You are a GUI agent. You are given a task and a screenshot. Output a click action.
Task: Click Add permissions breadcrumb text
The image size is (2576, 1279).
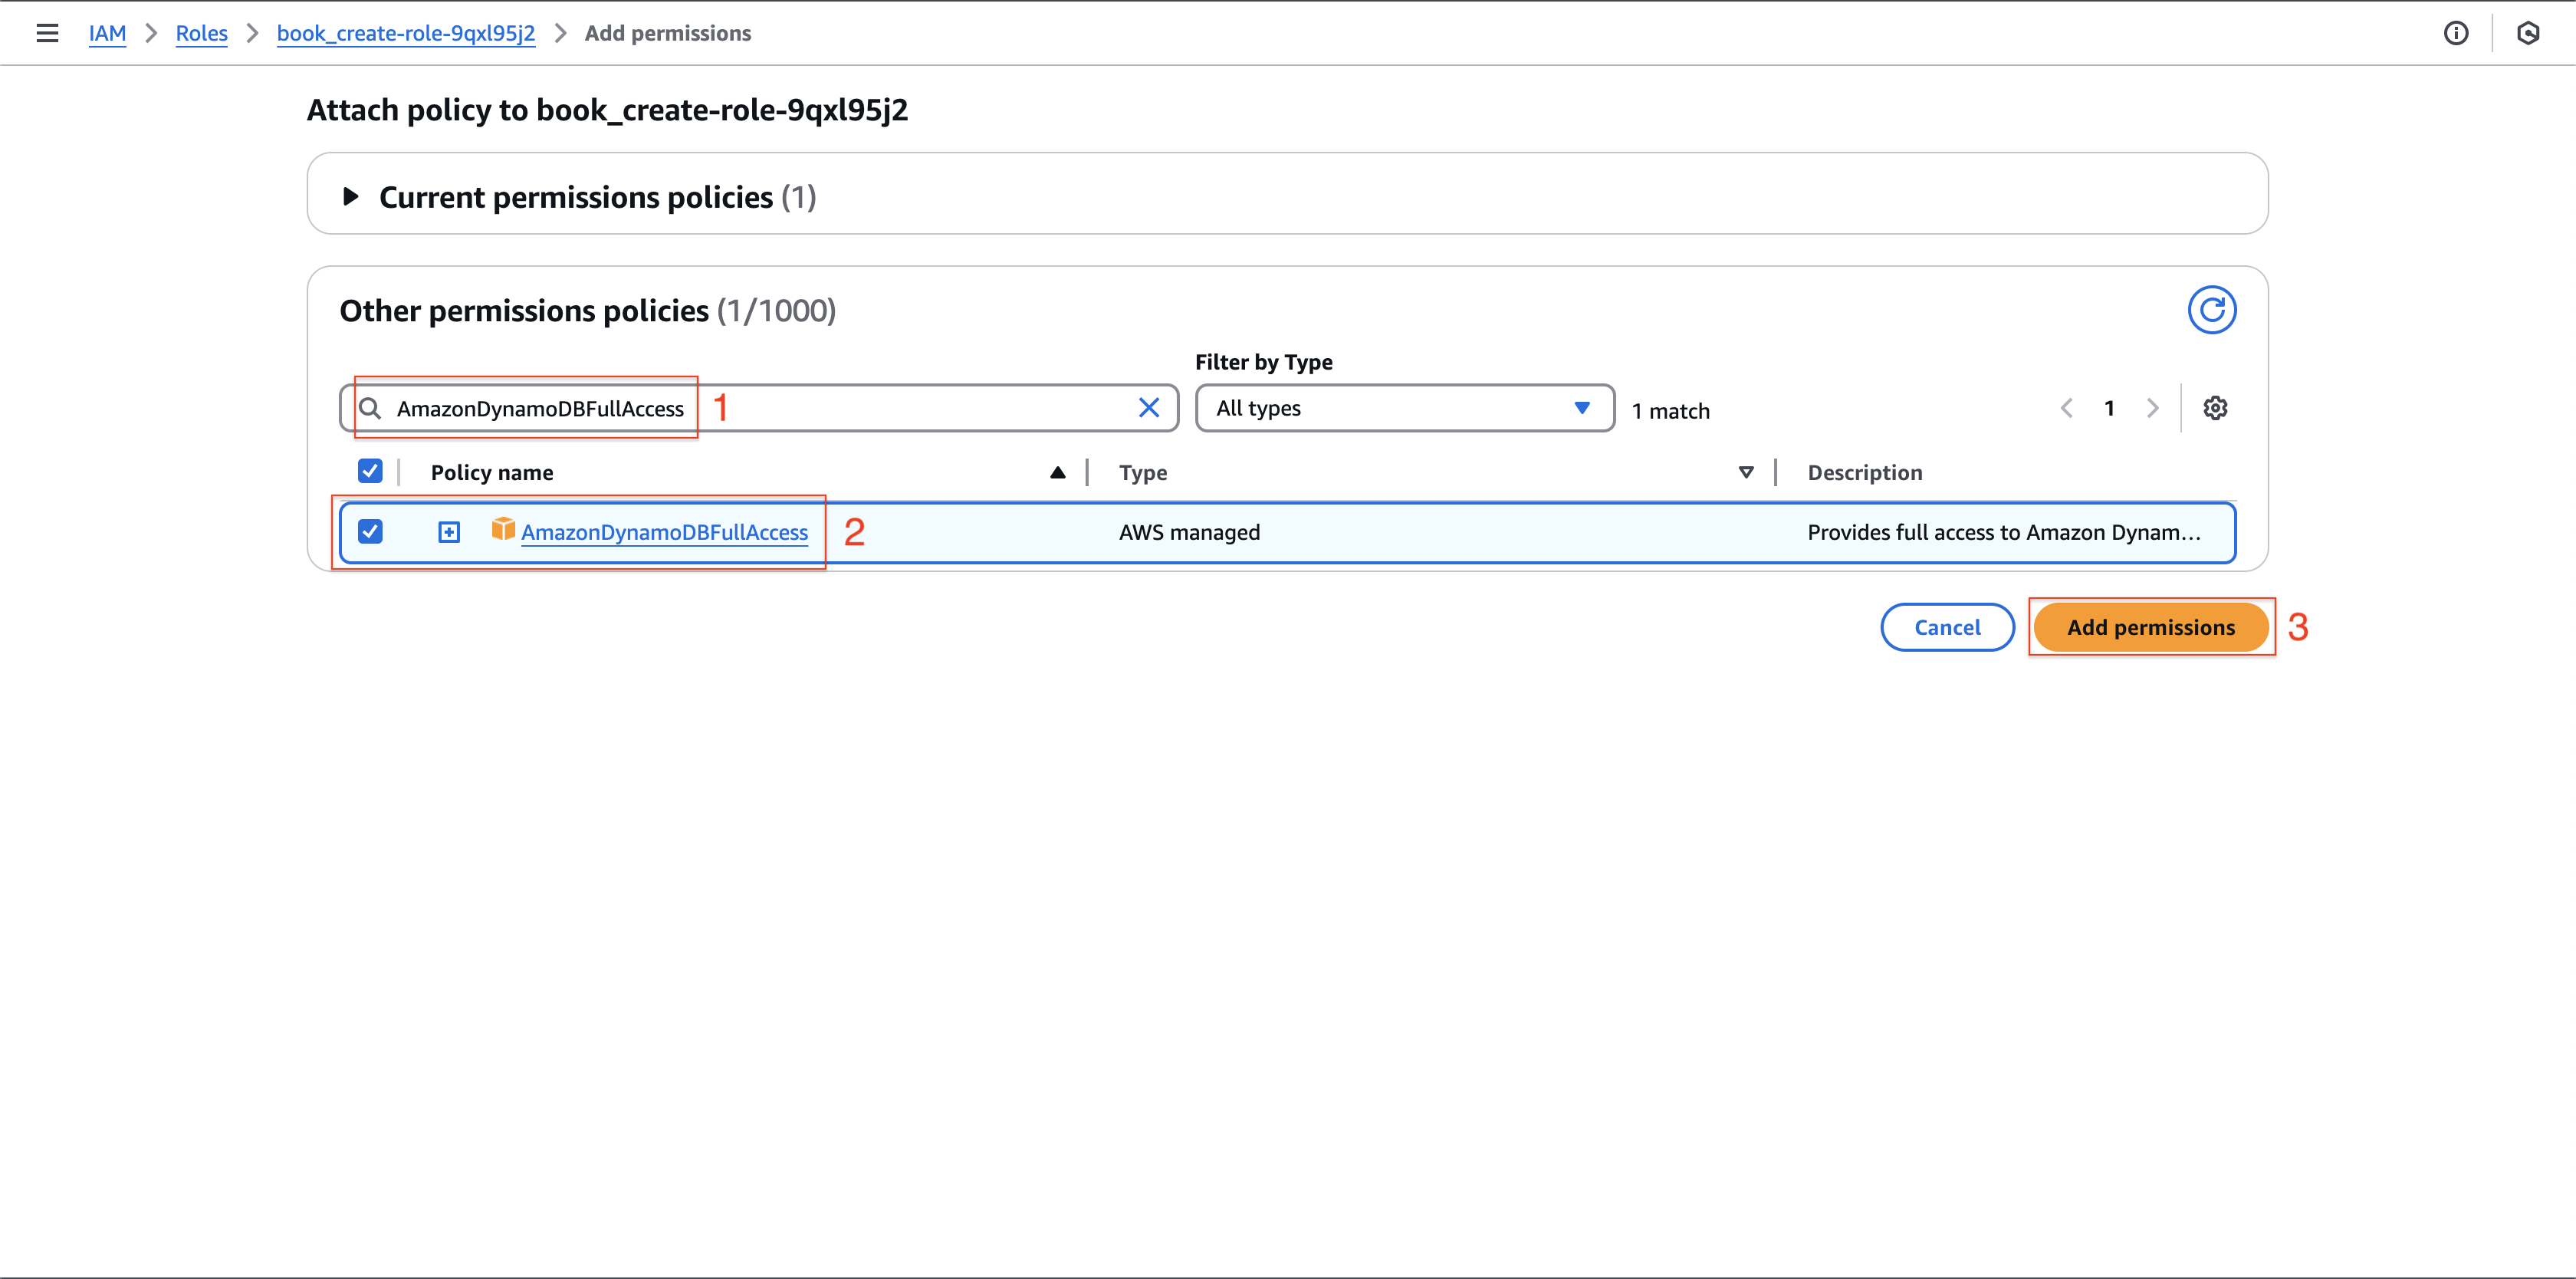667,33
